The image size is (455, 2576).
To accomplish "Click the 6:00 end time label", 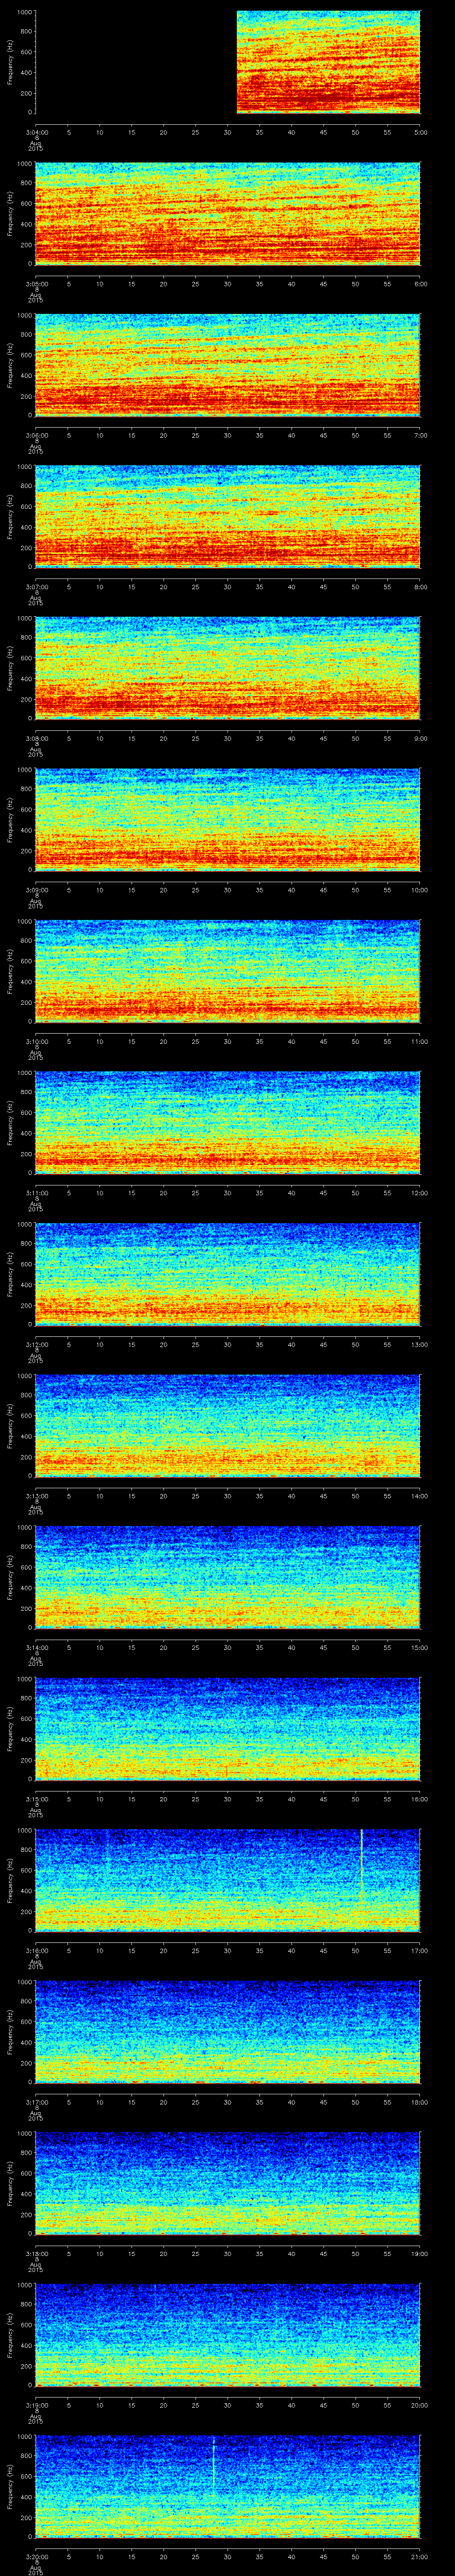I will [x=420, y=284].
